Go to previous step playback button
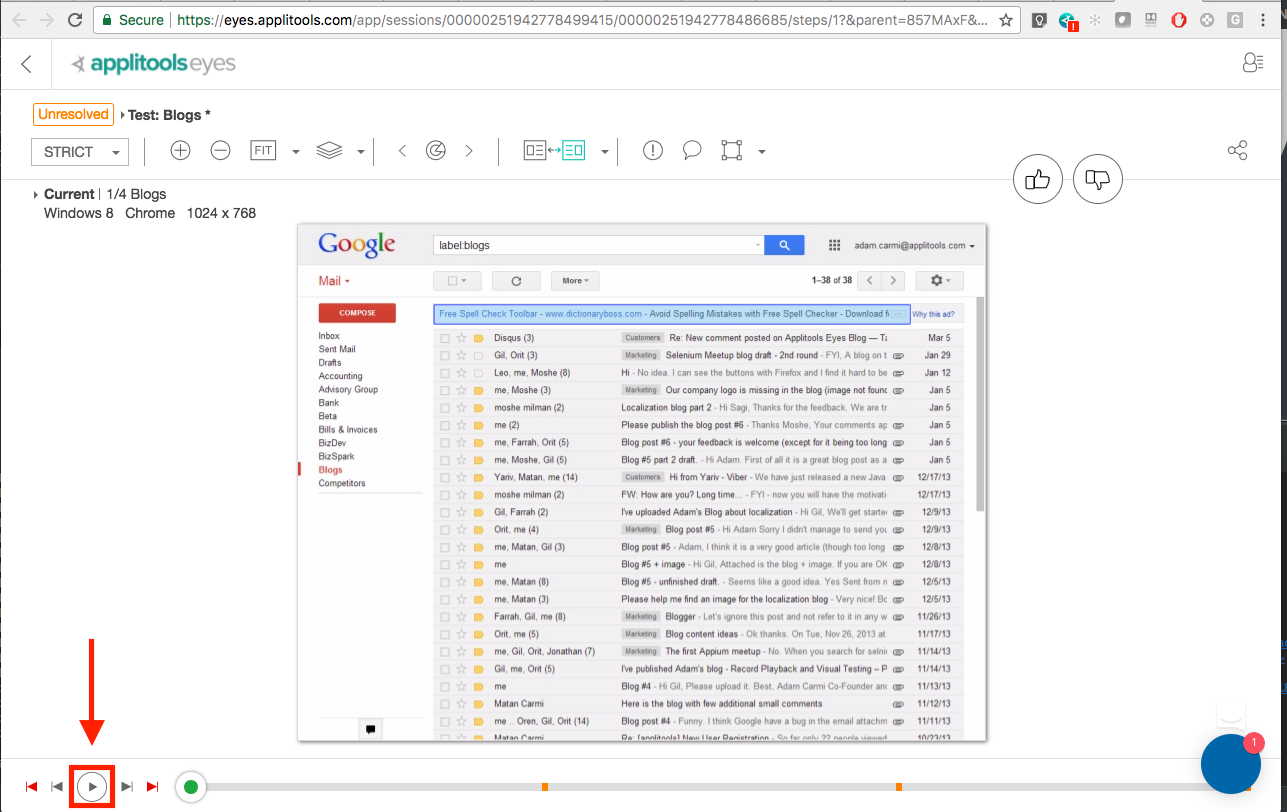The height and width of the screenshot is (812, 1287). point(57,787)
